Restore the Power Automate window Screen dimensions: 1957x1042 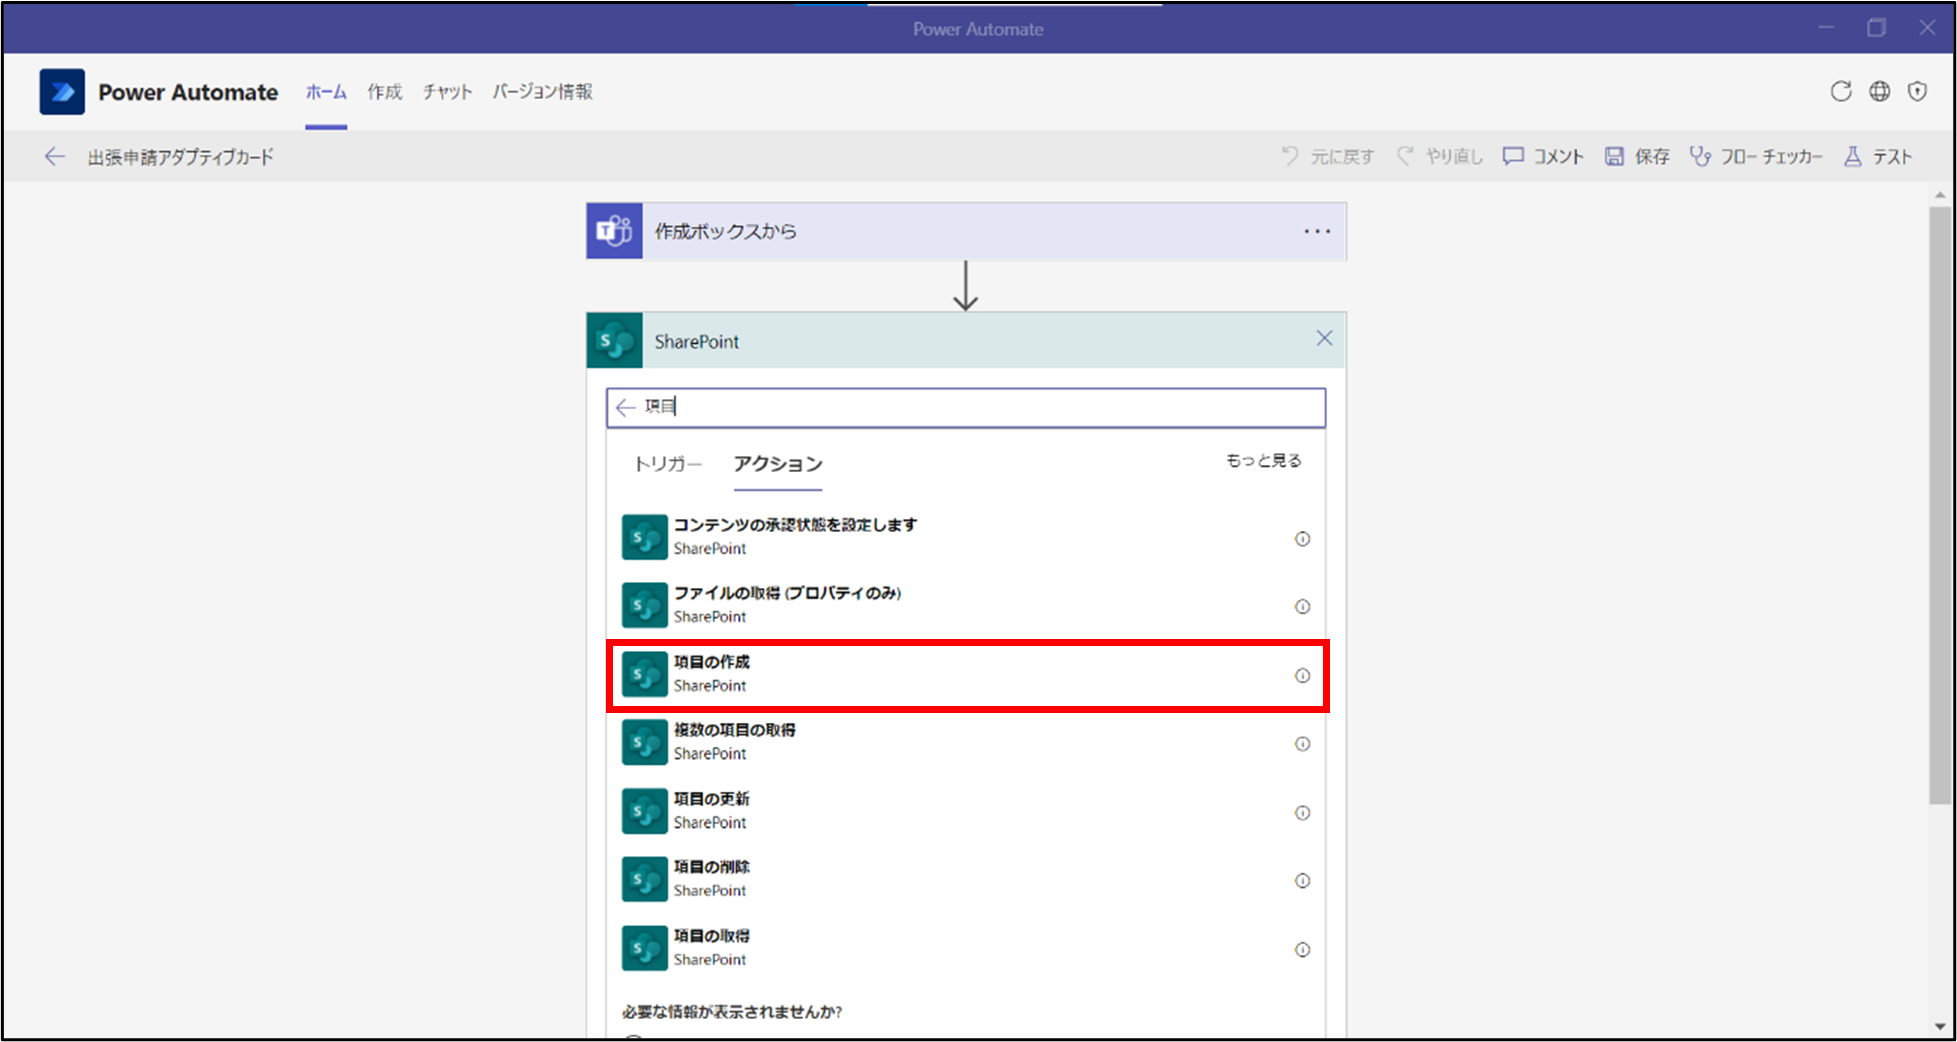click(x=1876, y=28)
